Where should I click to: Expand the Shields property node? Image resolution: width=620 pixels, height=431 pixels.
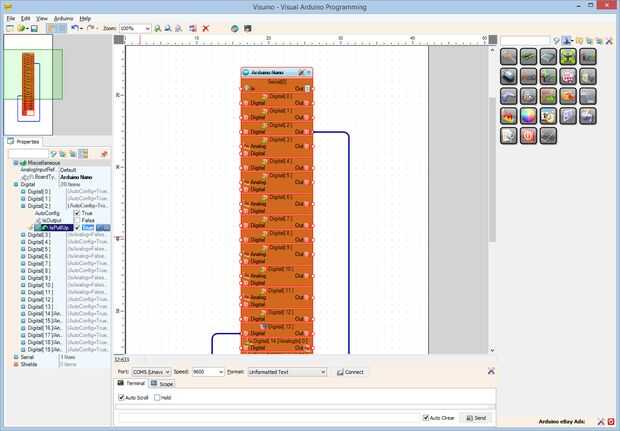[16, 364]
